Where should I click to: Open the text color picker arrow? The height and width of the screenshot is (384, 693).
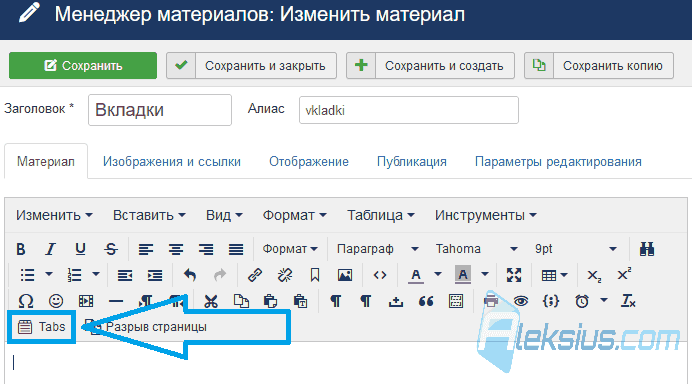pyautogui.click(x=438, y=274)
